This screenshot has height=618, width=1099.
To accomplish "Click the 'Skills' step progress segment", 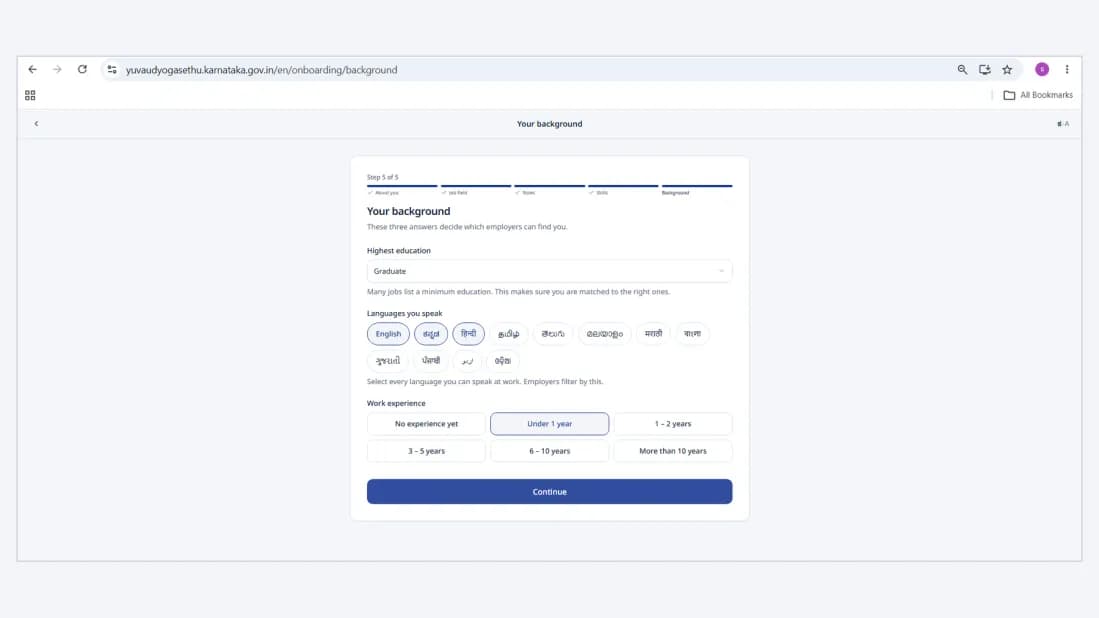I will [623, 189].
